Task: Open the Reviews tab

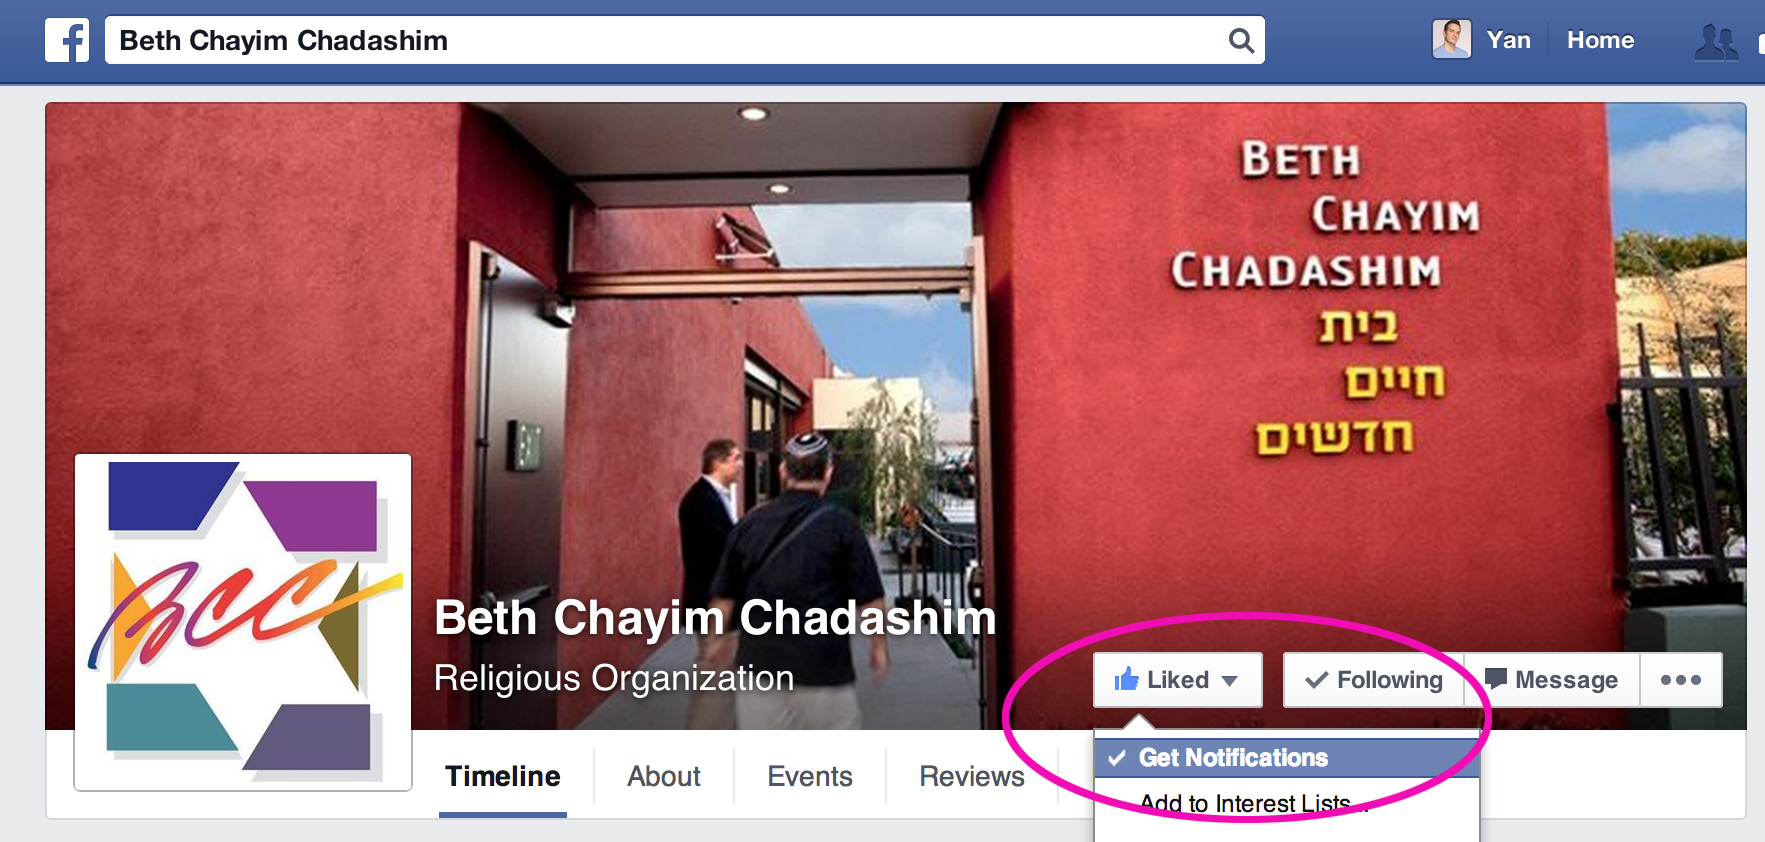Action: pos(972,777)
